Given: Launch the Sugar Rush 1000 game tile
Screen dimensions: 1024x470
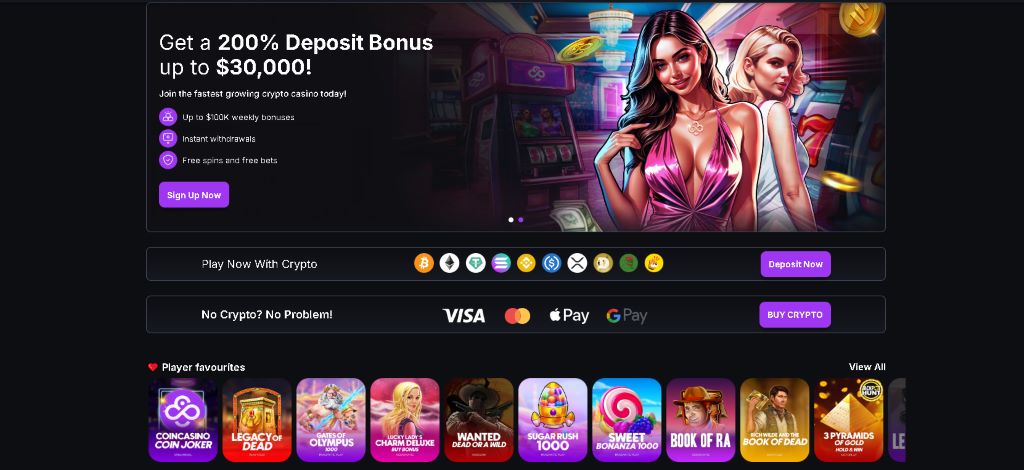Looking at the screenshot, I should click(x=552, y=420).
